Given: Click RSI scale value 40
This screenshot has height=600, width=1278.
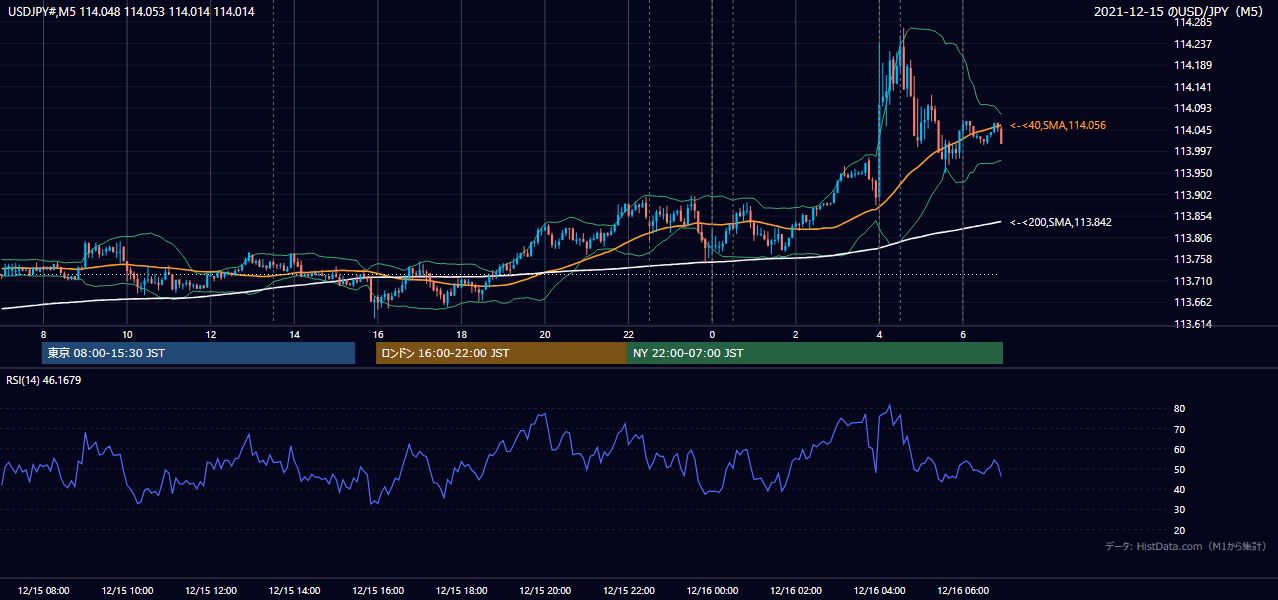Looking at the screenshot, I should pos(1180,490).
